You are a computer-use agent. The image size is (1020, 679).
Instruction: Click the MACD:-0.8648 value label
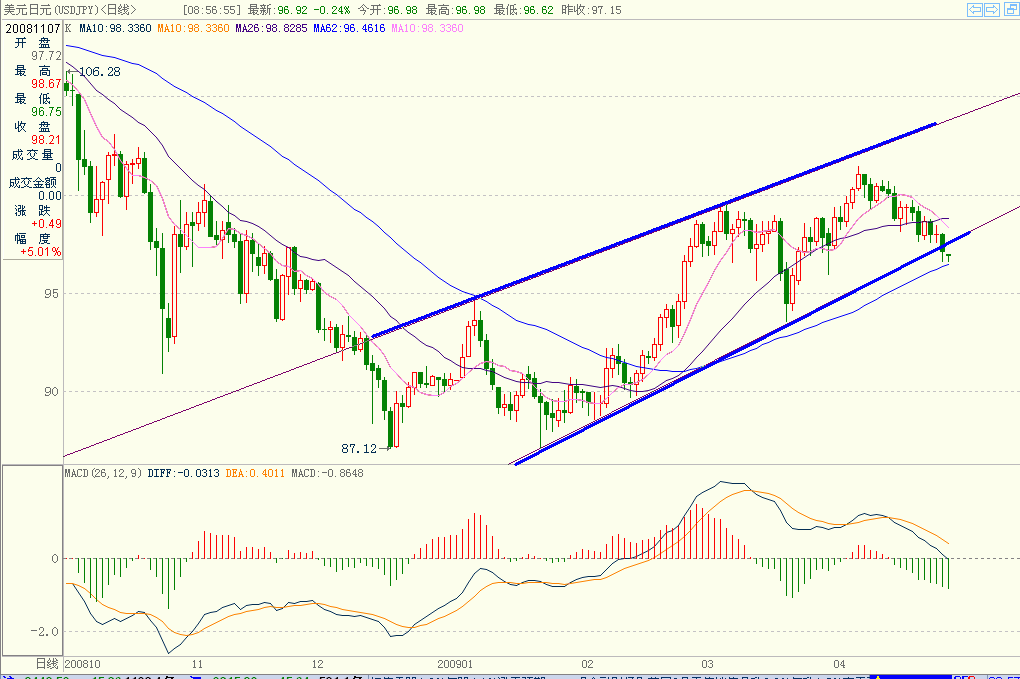[x=327, y=473]
